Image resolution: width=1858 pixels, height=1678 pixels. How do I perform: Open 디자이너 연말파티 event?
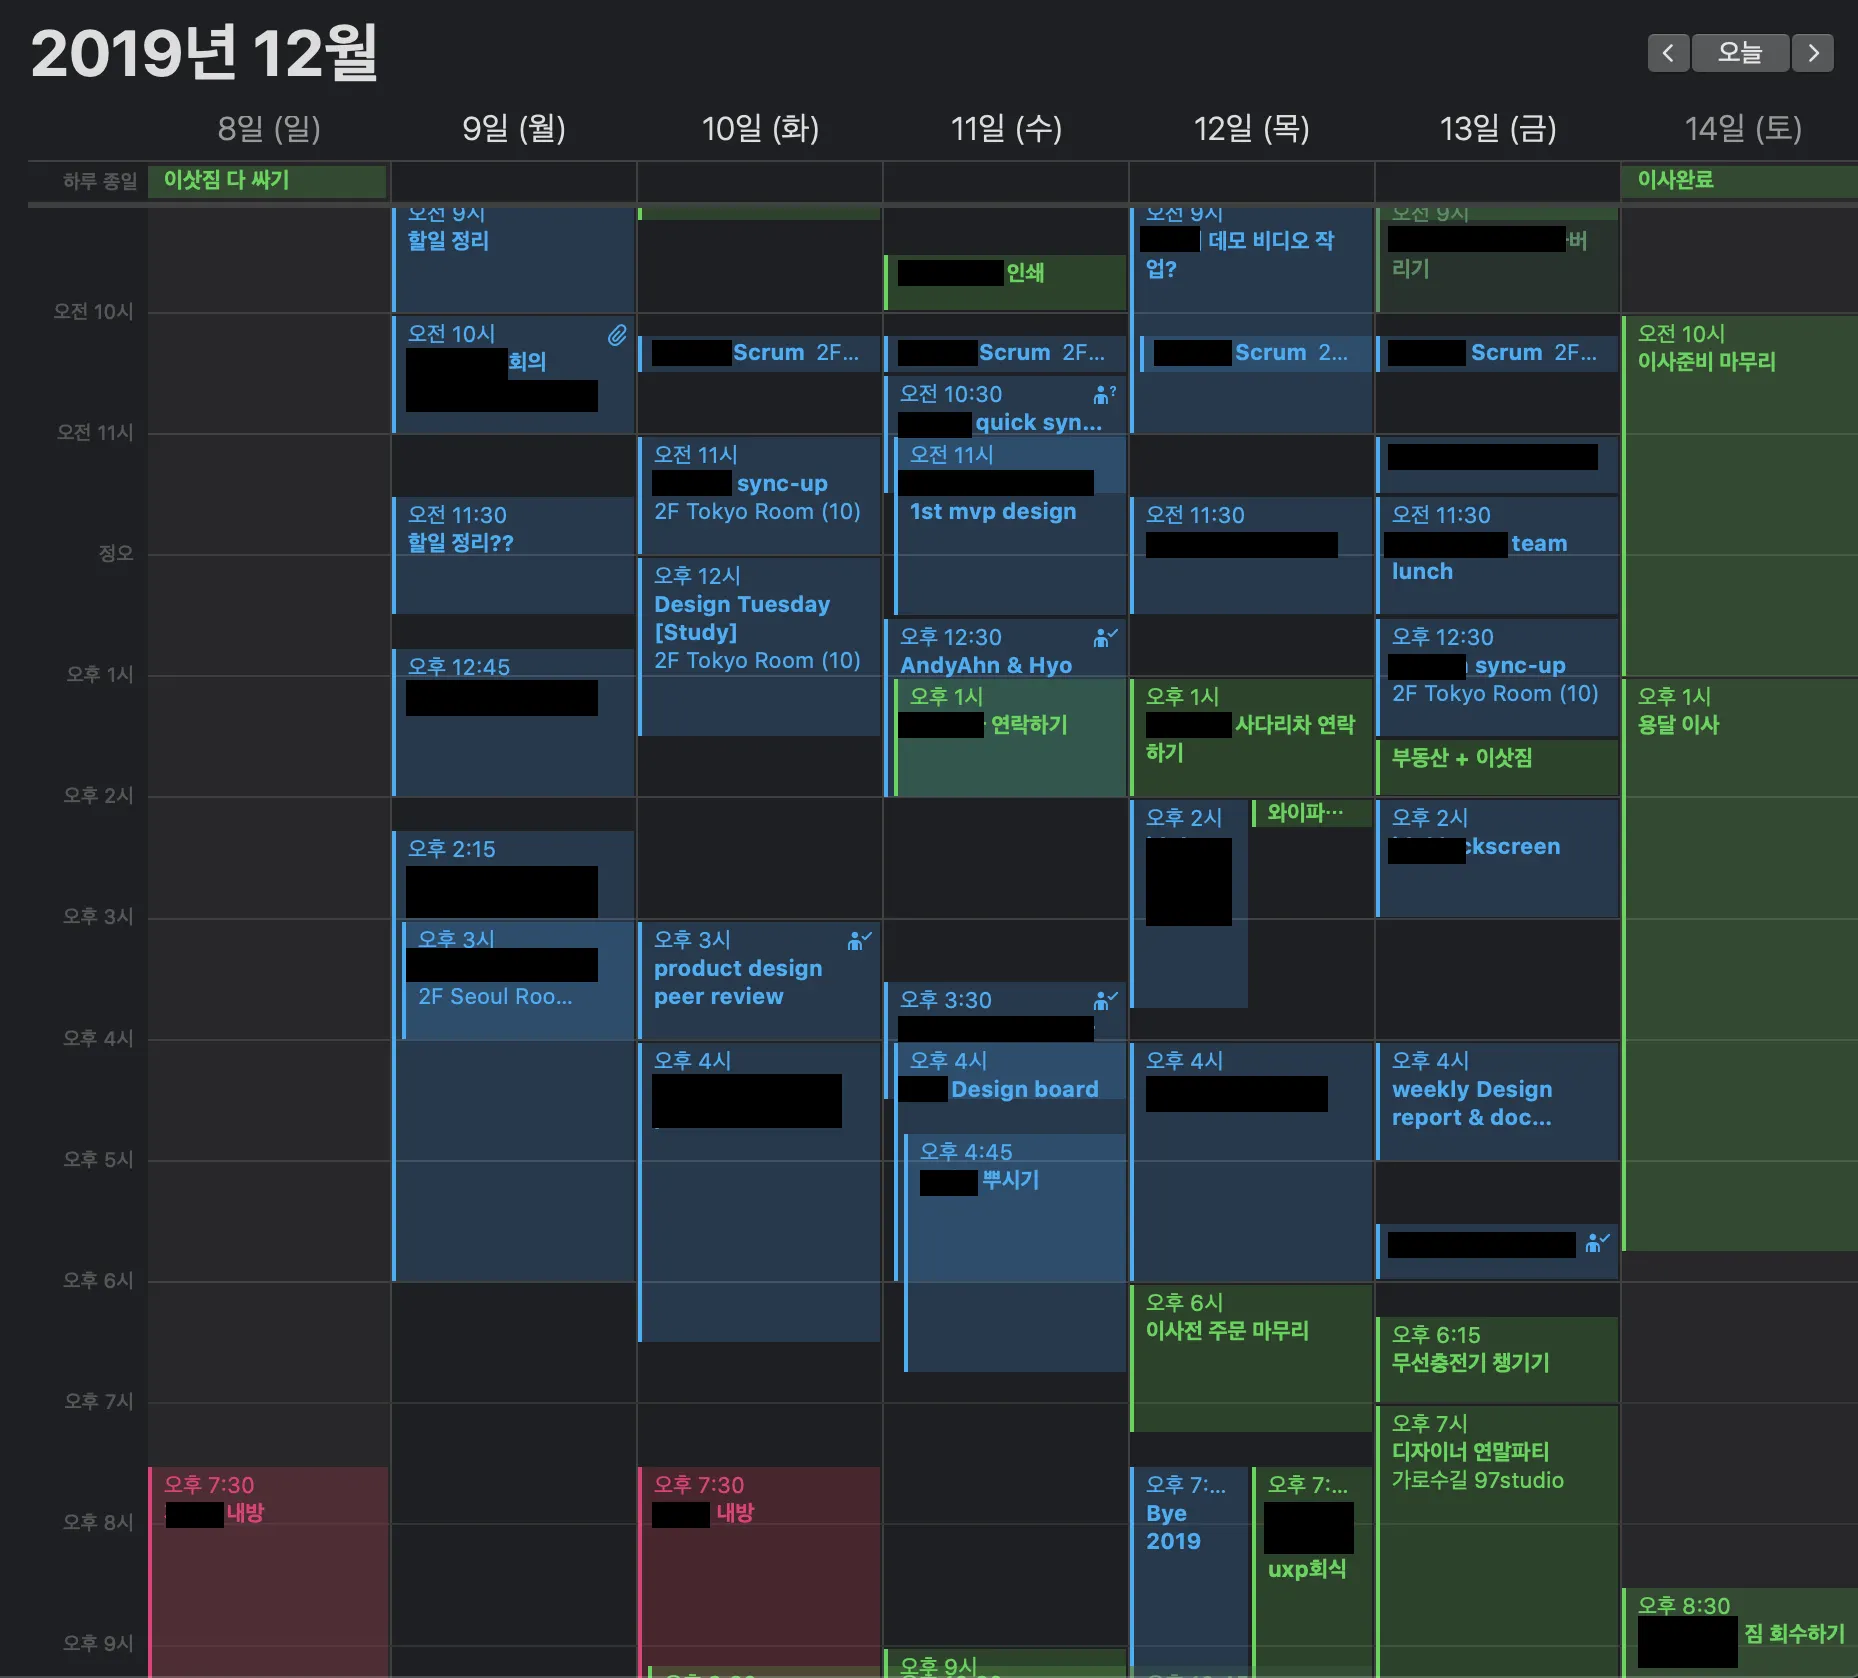(1498, 1541)
